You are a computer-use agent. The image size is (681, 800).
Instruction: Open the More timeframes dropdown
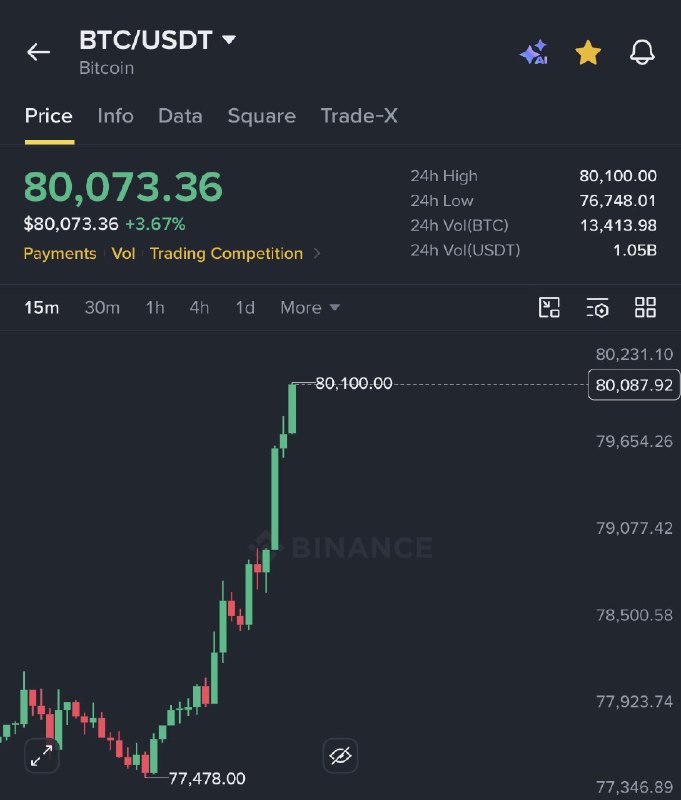tap(310, 308)
